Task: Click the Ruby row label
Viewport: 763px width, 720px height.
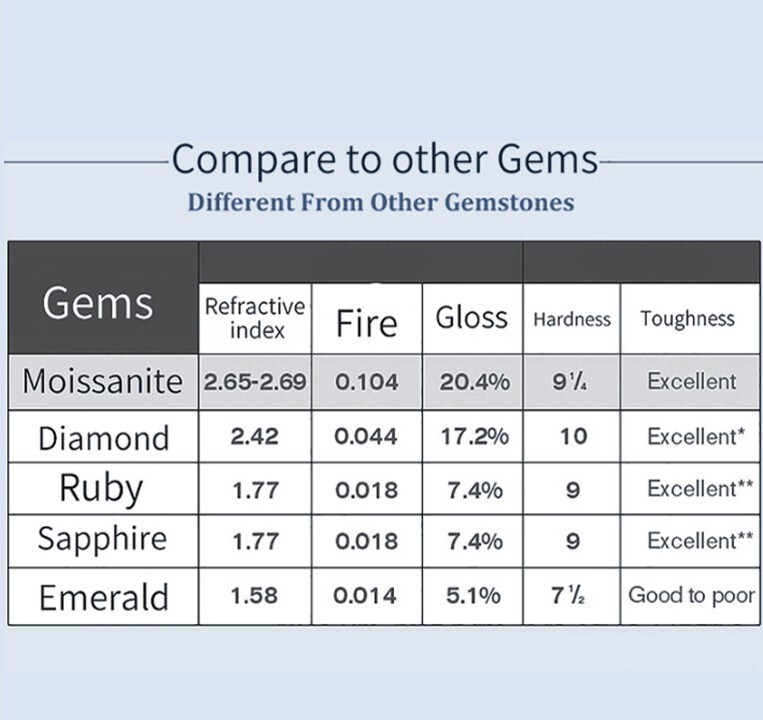Action: point(103,488)
